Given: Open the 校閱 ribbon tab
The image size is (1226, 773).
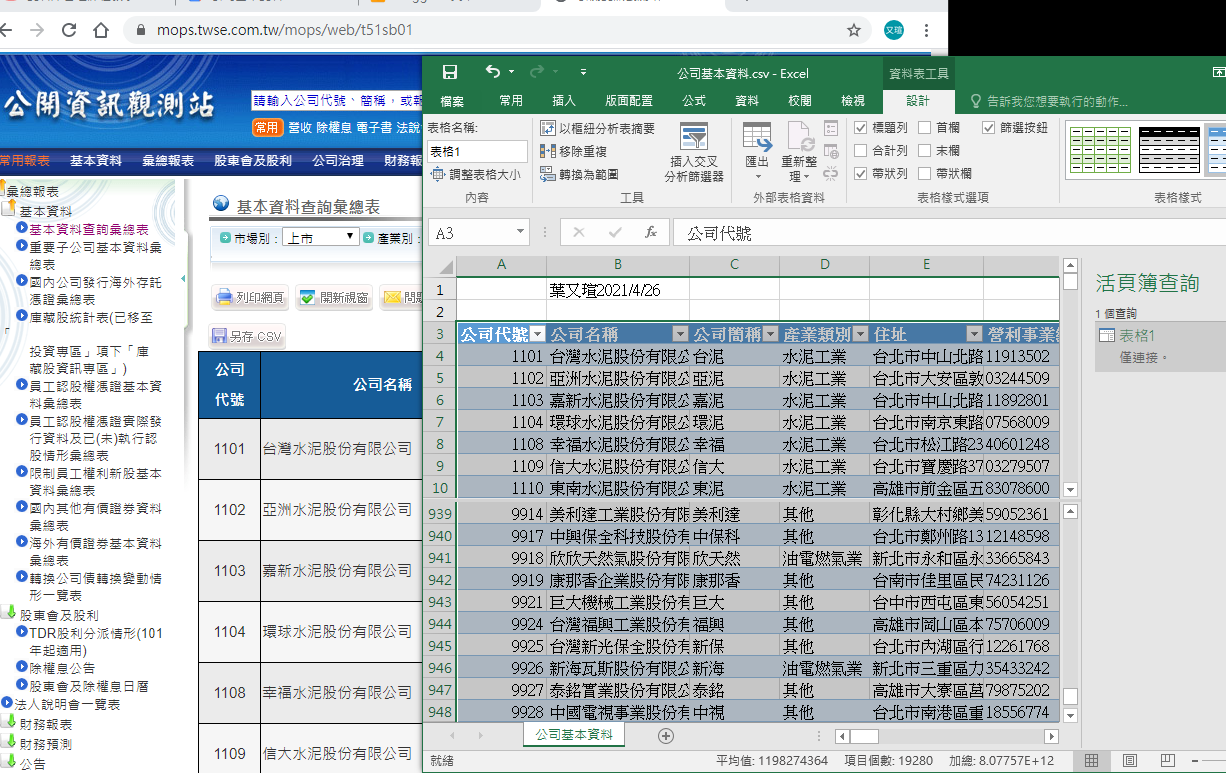Looking at the screenshot, I should [800, 101].
